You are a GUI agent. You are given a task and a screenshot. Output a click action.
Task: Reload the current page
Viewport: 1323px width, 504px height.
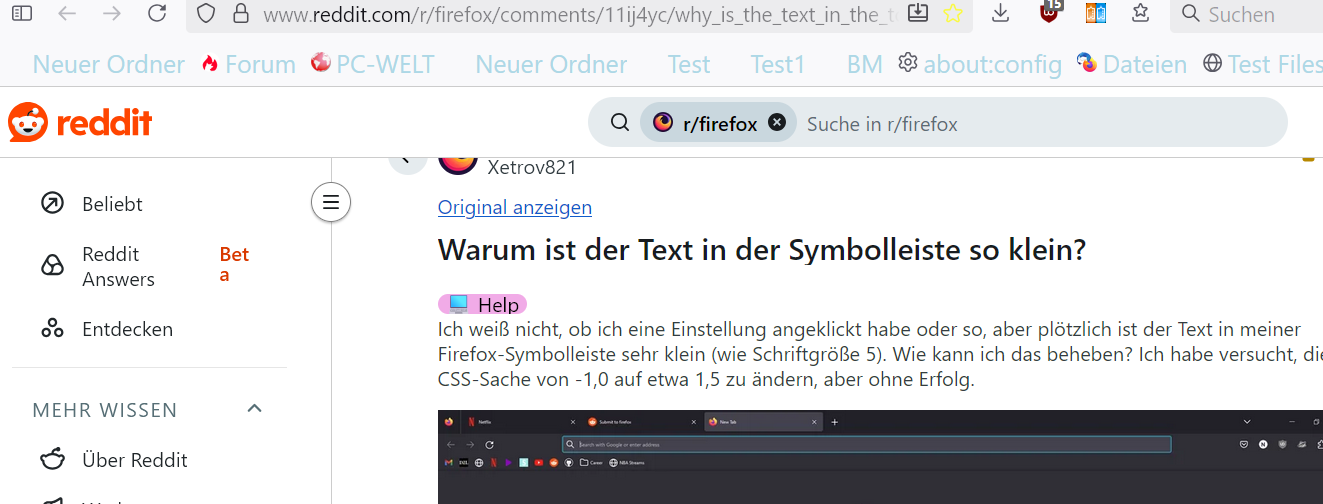157,13
